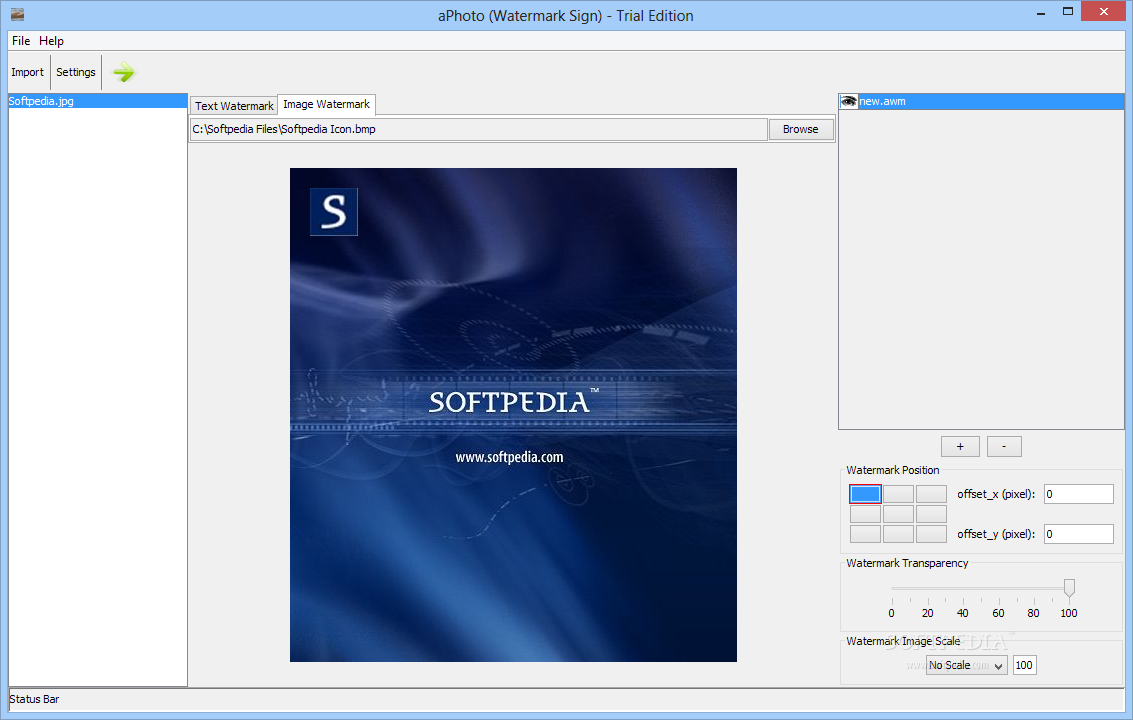The image size is (1133, 720).
Task: Click the watermark image path field
Action: [478, 129]
